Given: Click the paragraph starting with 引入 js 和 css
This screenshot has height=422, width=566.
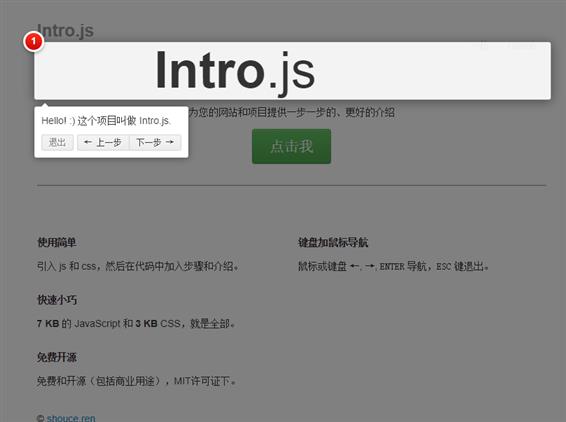Looking at the screenshot, I should (x=138, y=266).
